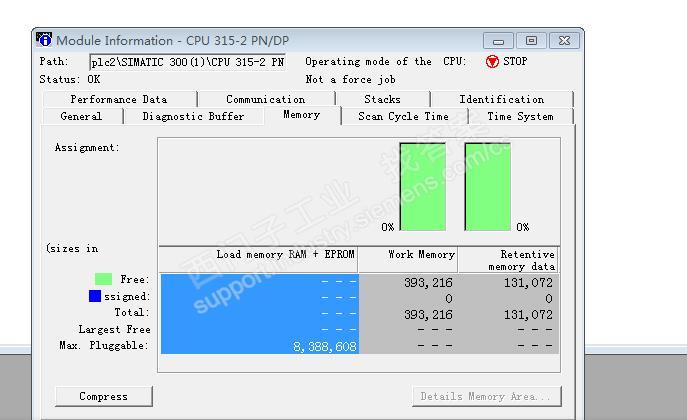Click the green Free legend swatch
The image size is (687, 420).
tap(103, 279)
